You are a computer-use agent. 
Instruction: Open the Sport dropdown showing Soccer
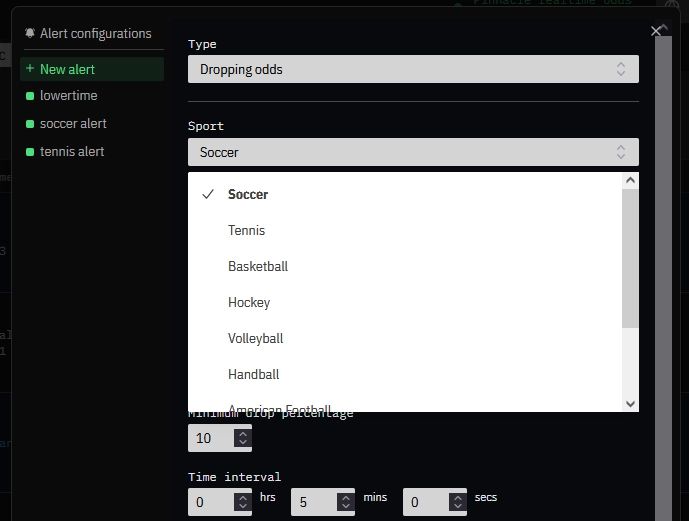[413, 152]
